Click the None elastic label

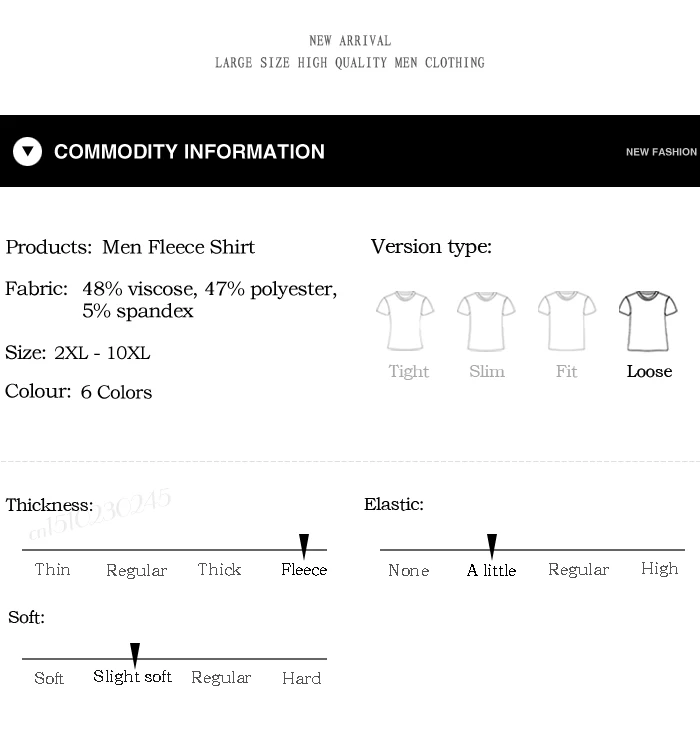click(x=409, y=570)
